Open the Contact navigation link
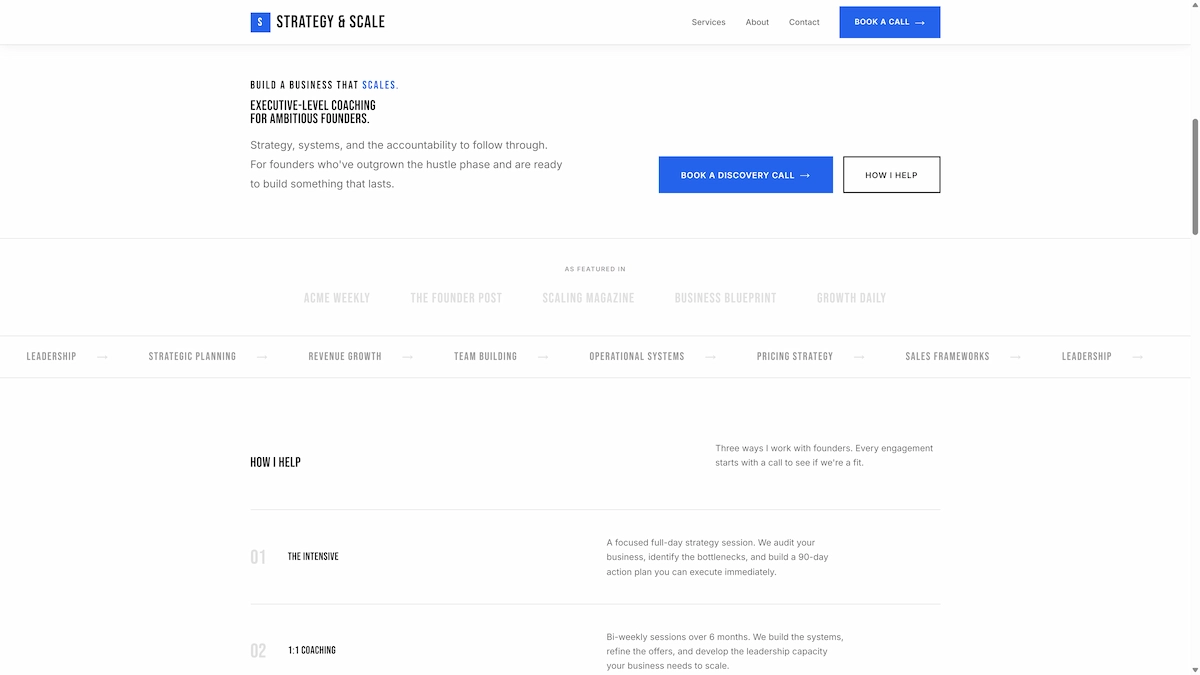The height and width of the screenshot is (675, 1200). click(804, 22)
